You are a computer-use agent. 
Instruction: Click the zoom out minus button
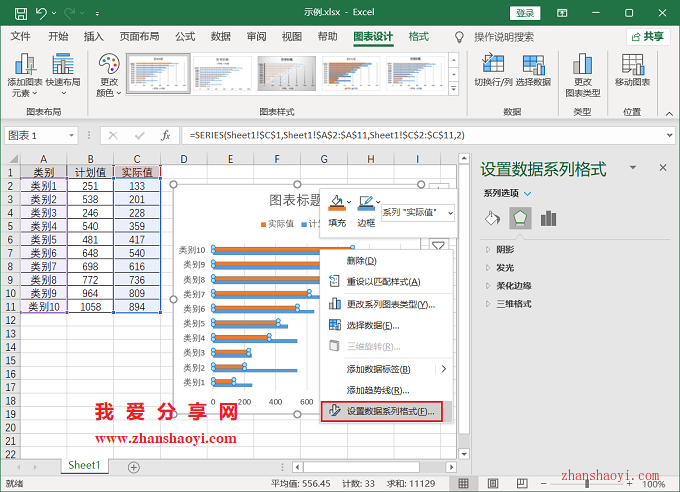pyautogui.click(x=544, y=483)
